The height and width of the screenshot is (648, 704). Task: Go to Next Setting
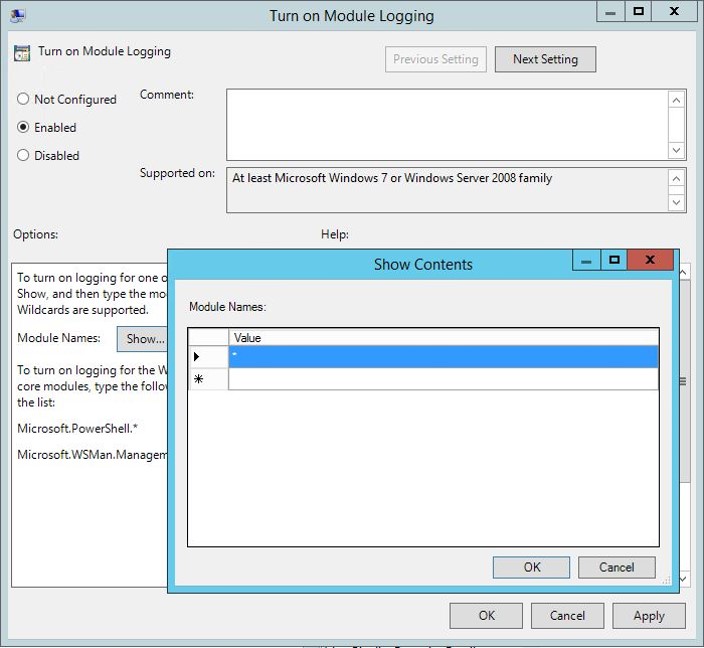click(545, 59)
